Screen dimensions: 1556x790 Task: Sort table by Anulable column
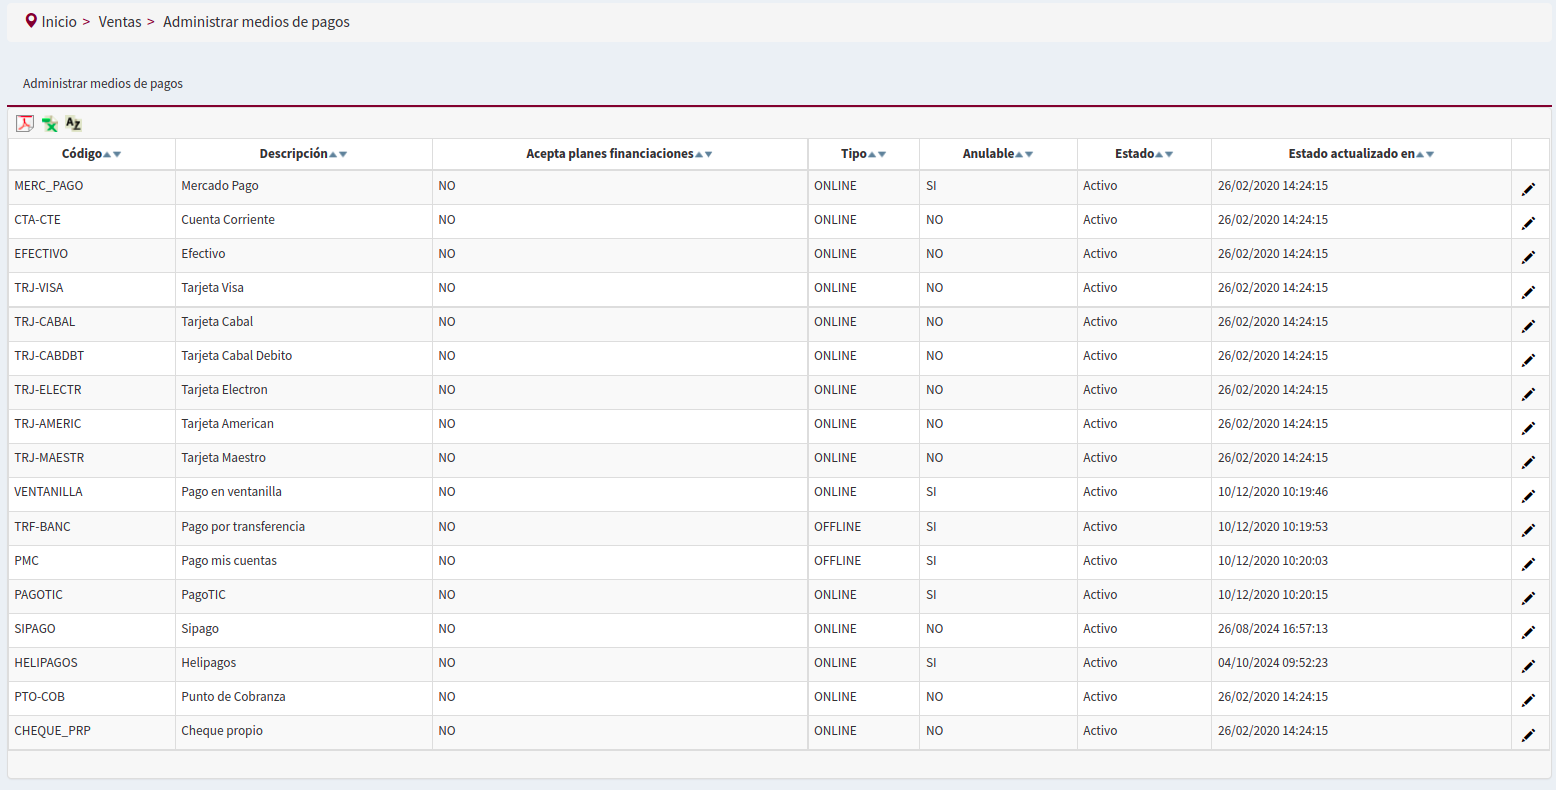pos(998,154)
